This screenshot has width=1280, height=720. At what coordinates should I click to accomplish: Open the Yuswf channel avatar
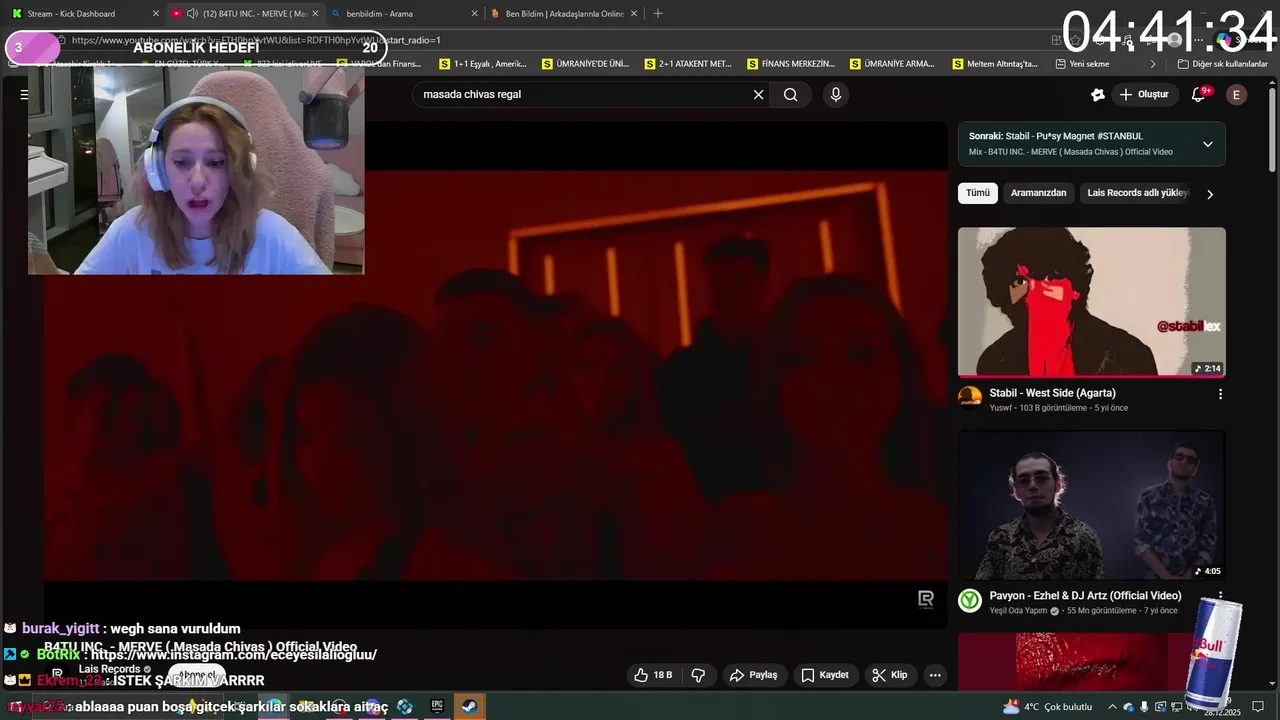tap(970, 397)
